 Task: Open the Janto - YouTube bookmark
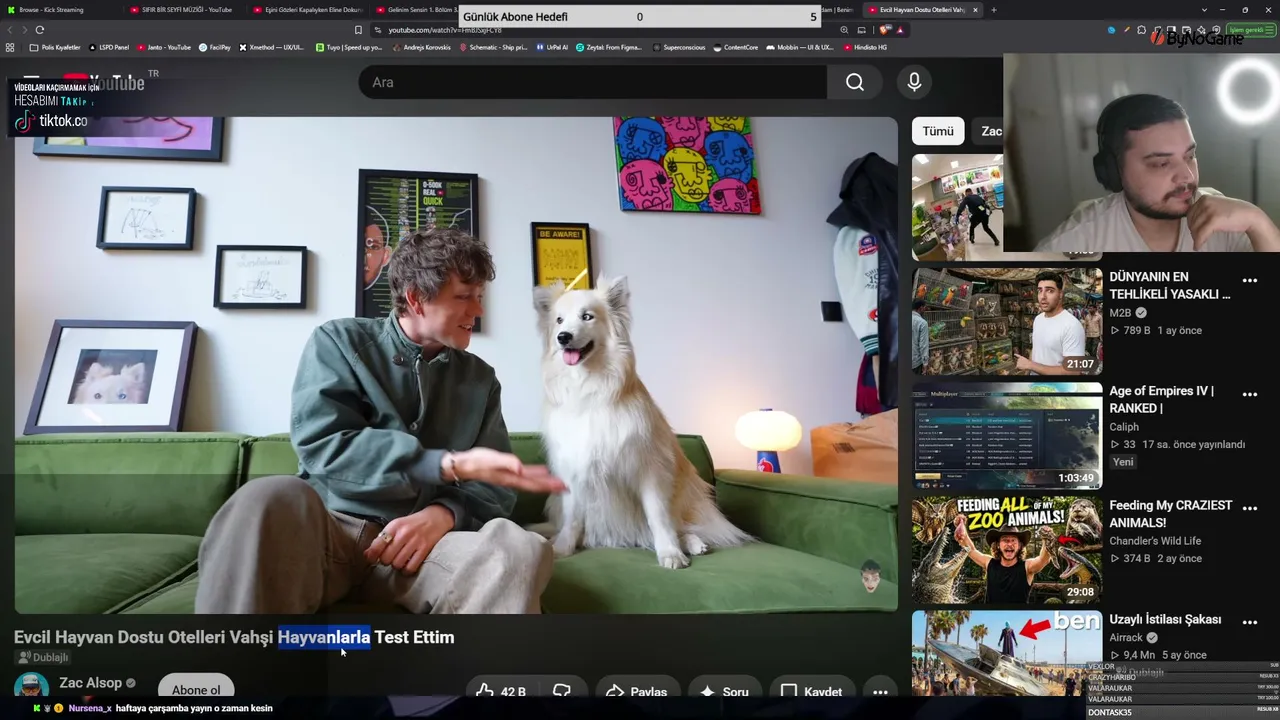164,47
